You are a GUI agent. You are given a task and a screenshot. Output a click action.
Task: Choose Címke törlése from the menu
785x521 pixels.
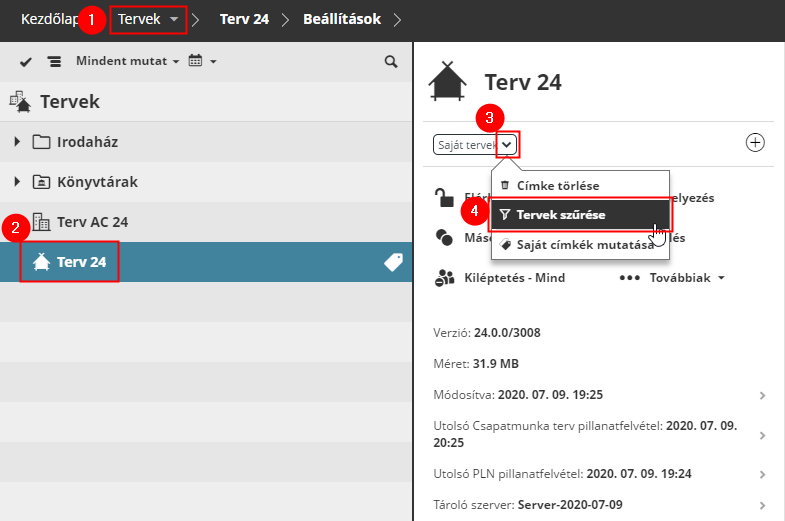[580, 186]
